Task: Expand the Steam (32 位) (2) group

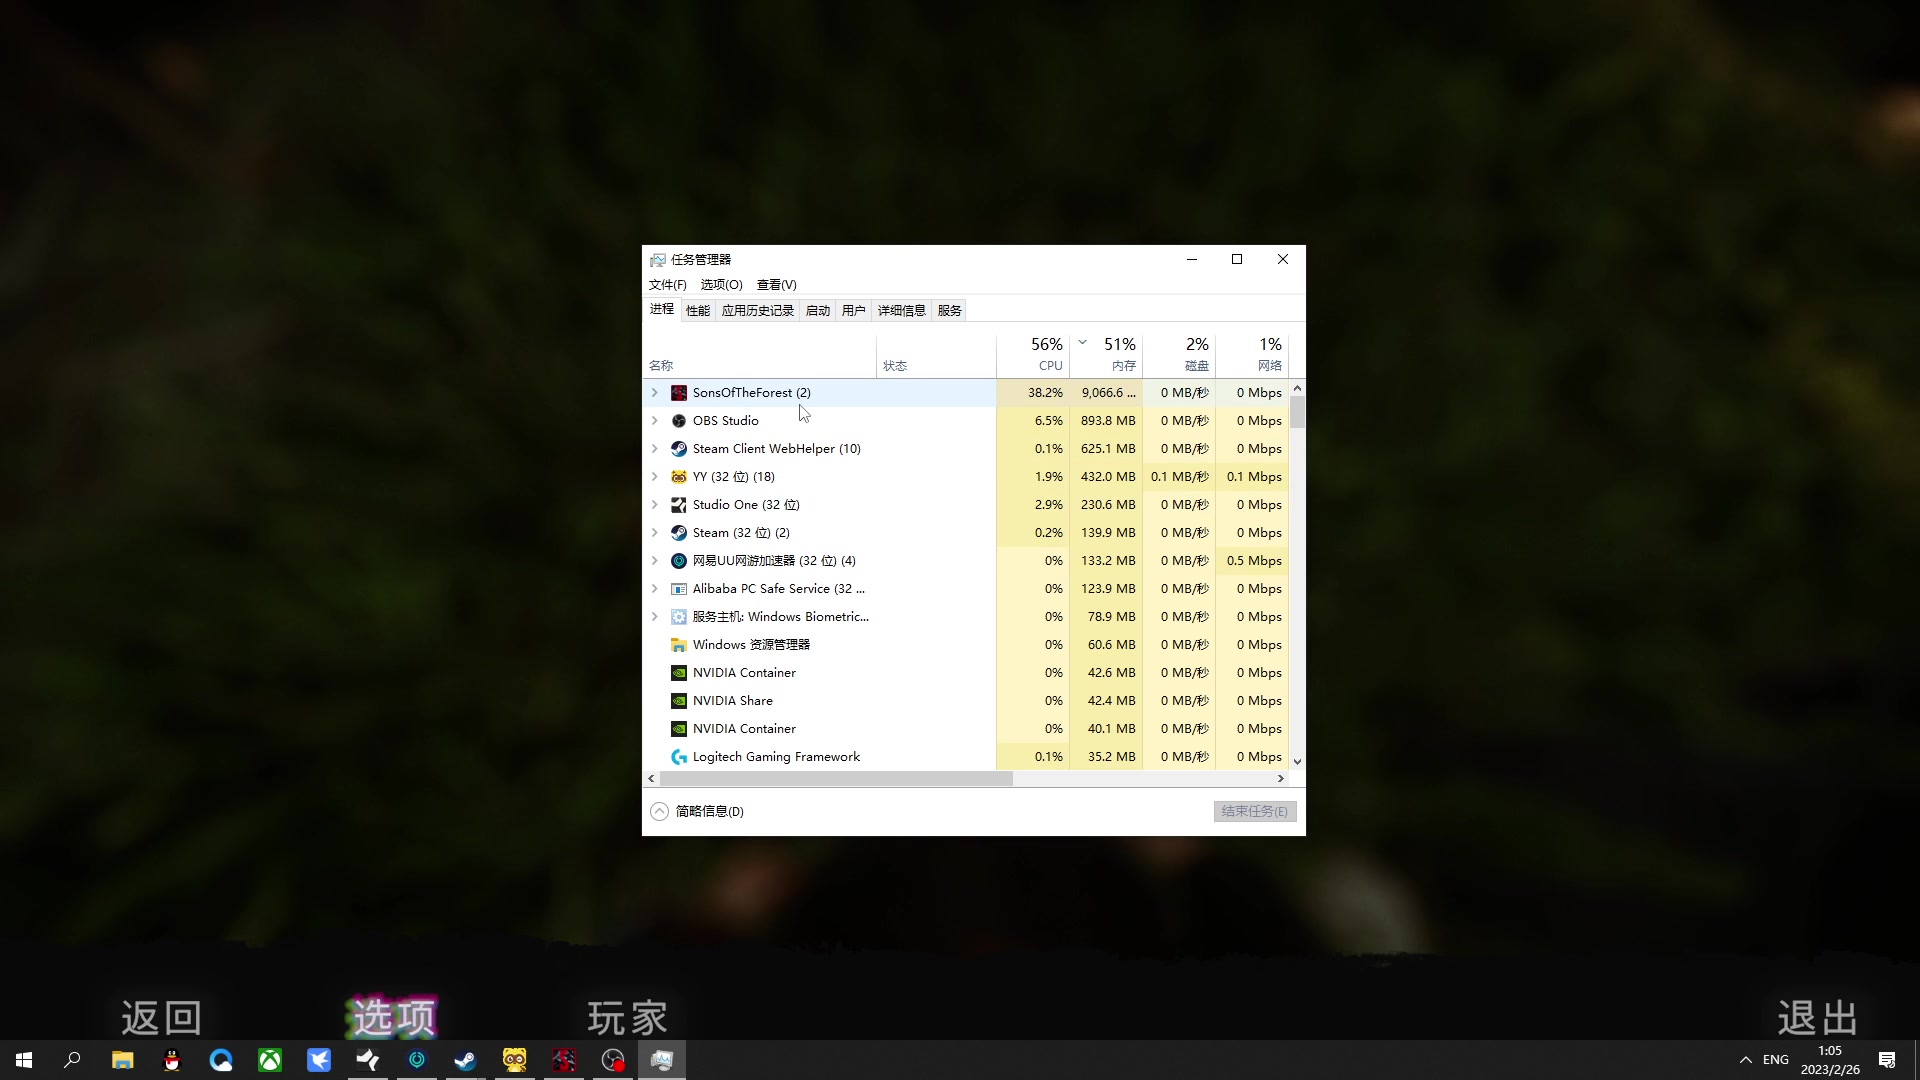Action: point(655,533)
